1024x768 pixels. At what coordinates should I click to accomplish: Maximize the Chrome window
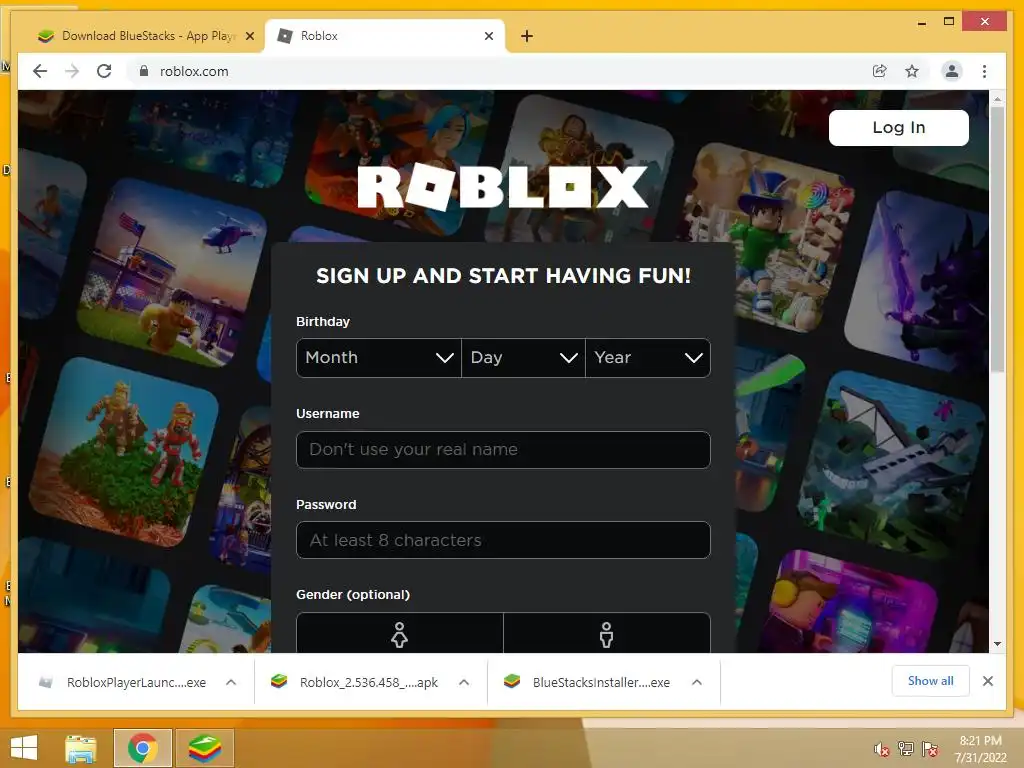point(949,22)
